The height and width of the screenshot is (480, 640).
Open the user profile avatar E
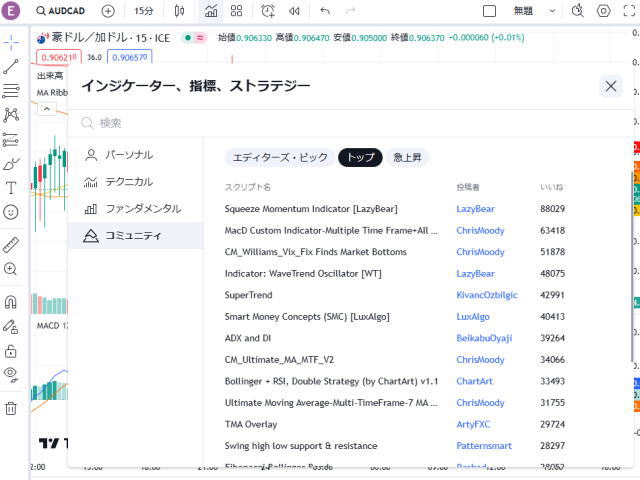click(11, 11)
